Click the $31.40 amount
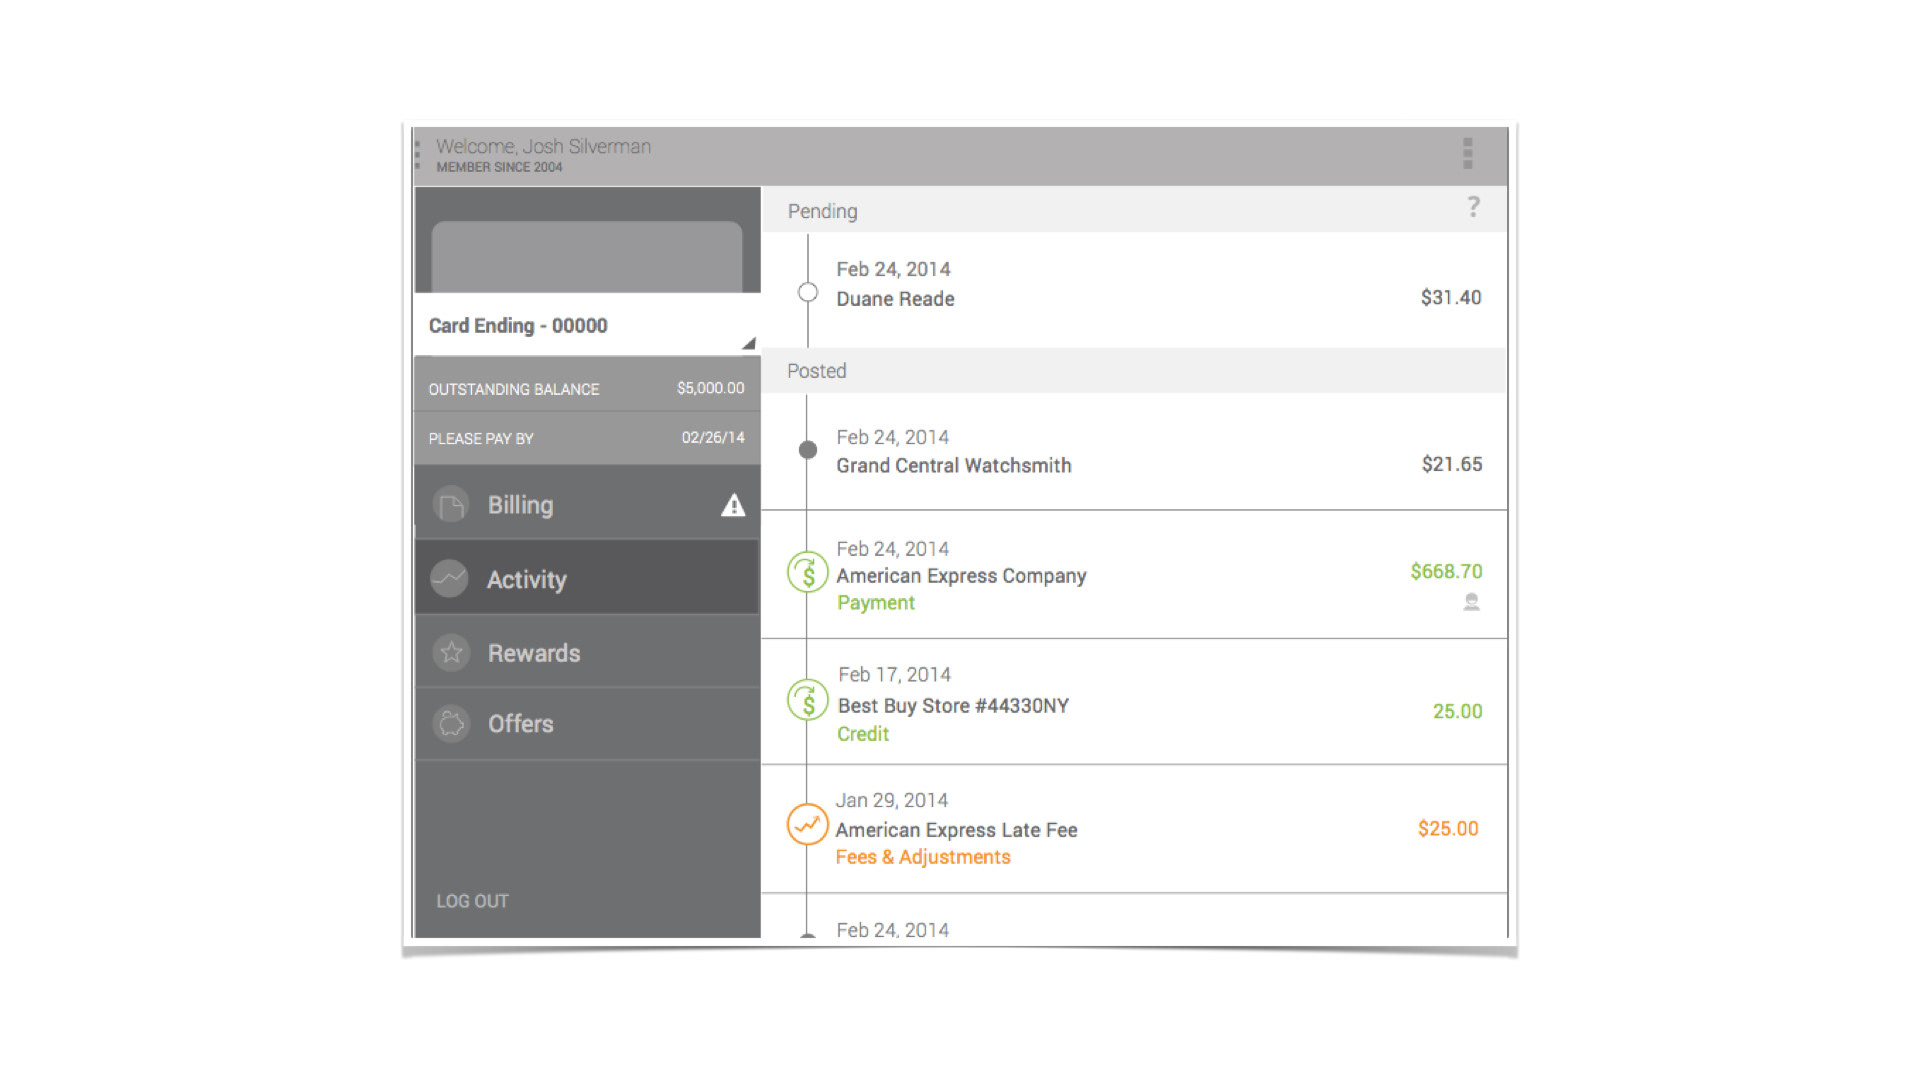This screenshot has width=1920, height=1080. pos(1451,297)
